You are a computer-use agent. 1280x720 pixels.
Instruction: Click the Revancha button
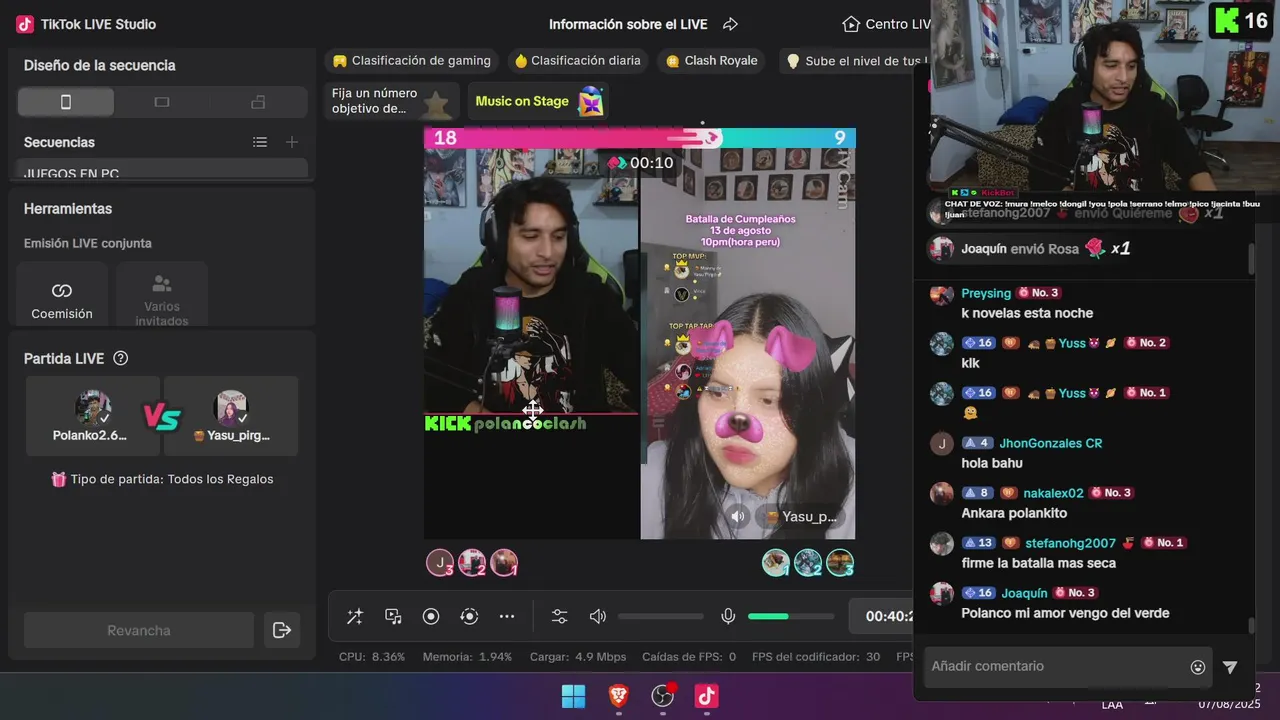point(139,630)
